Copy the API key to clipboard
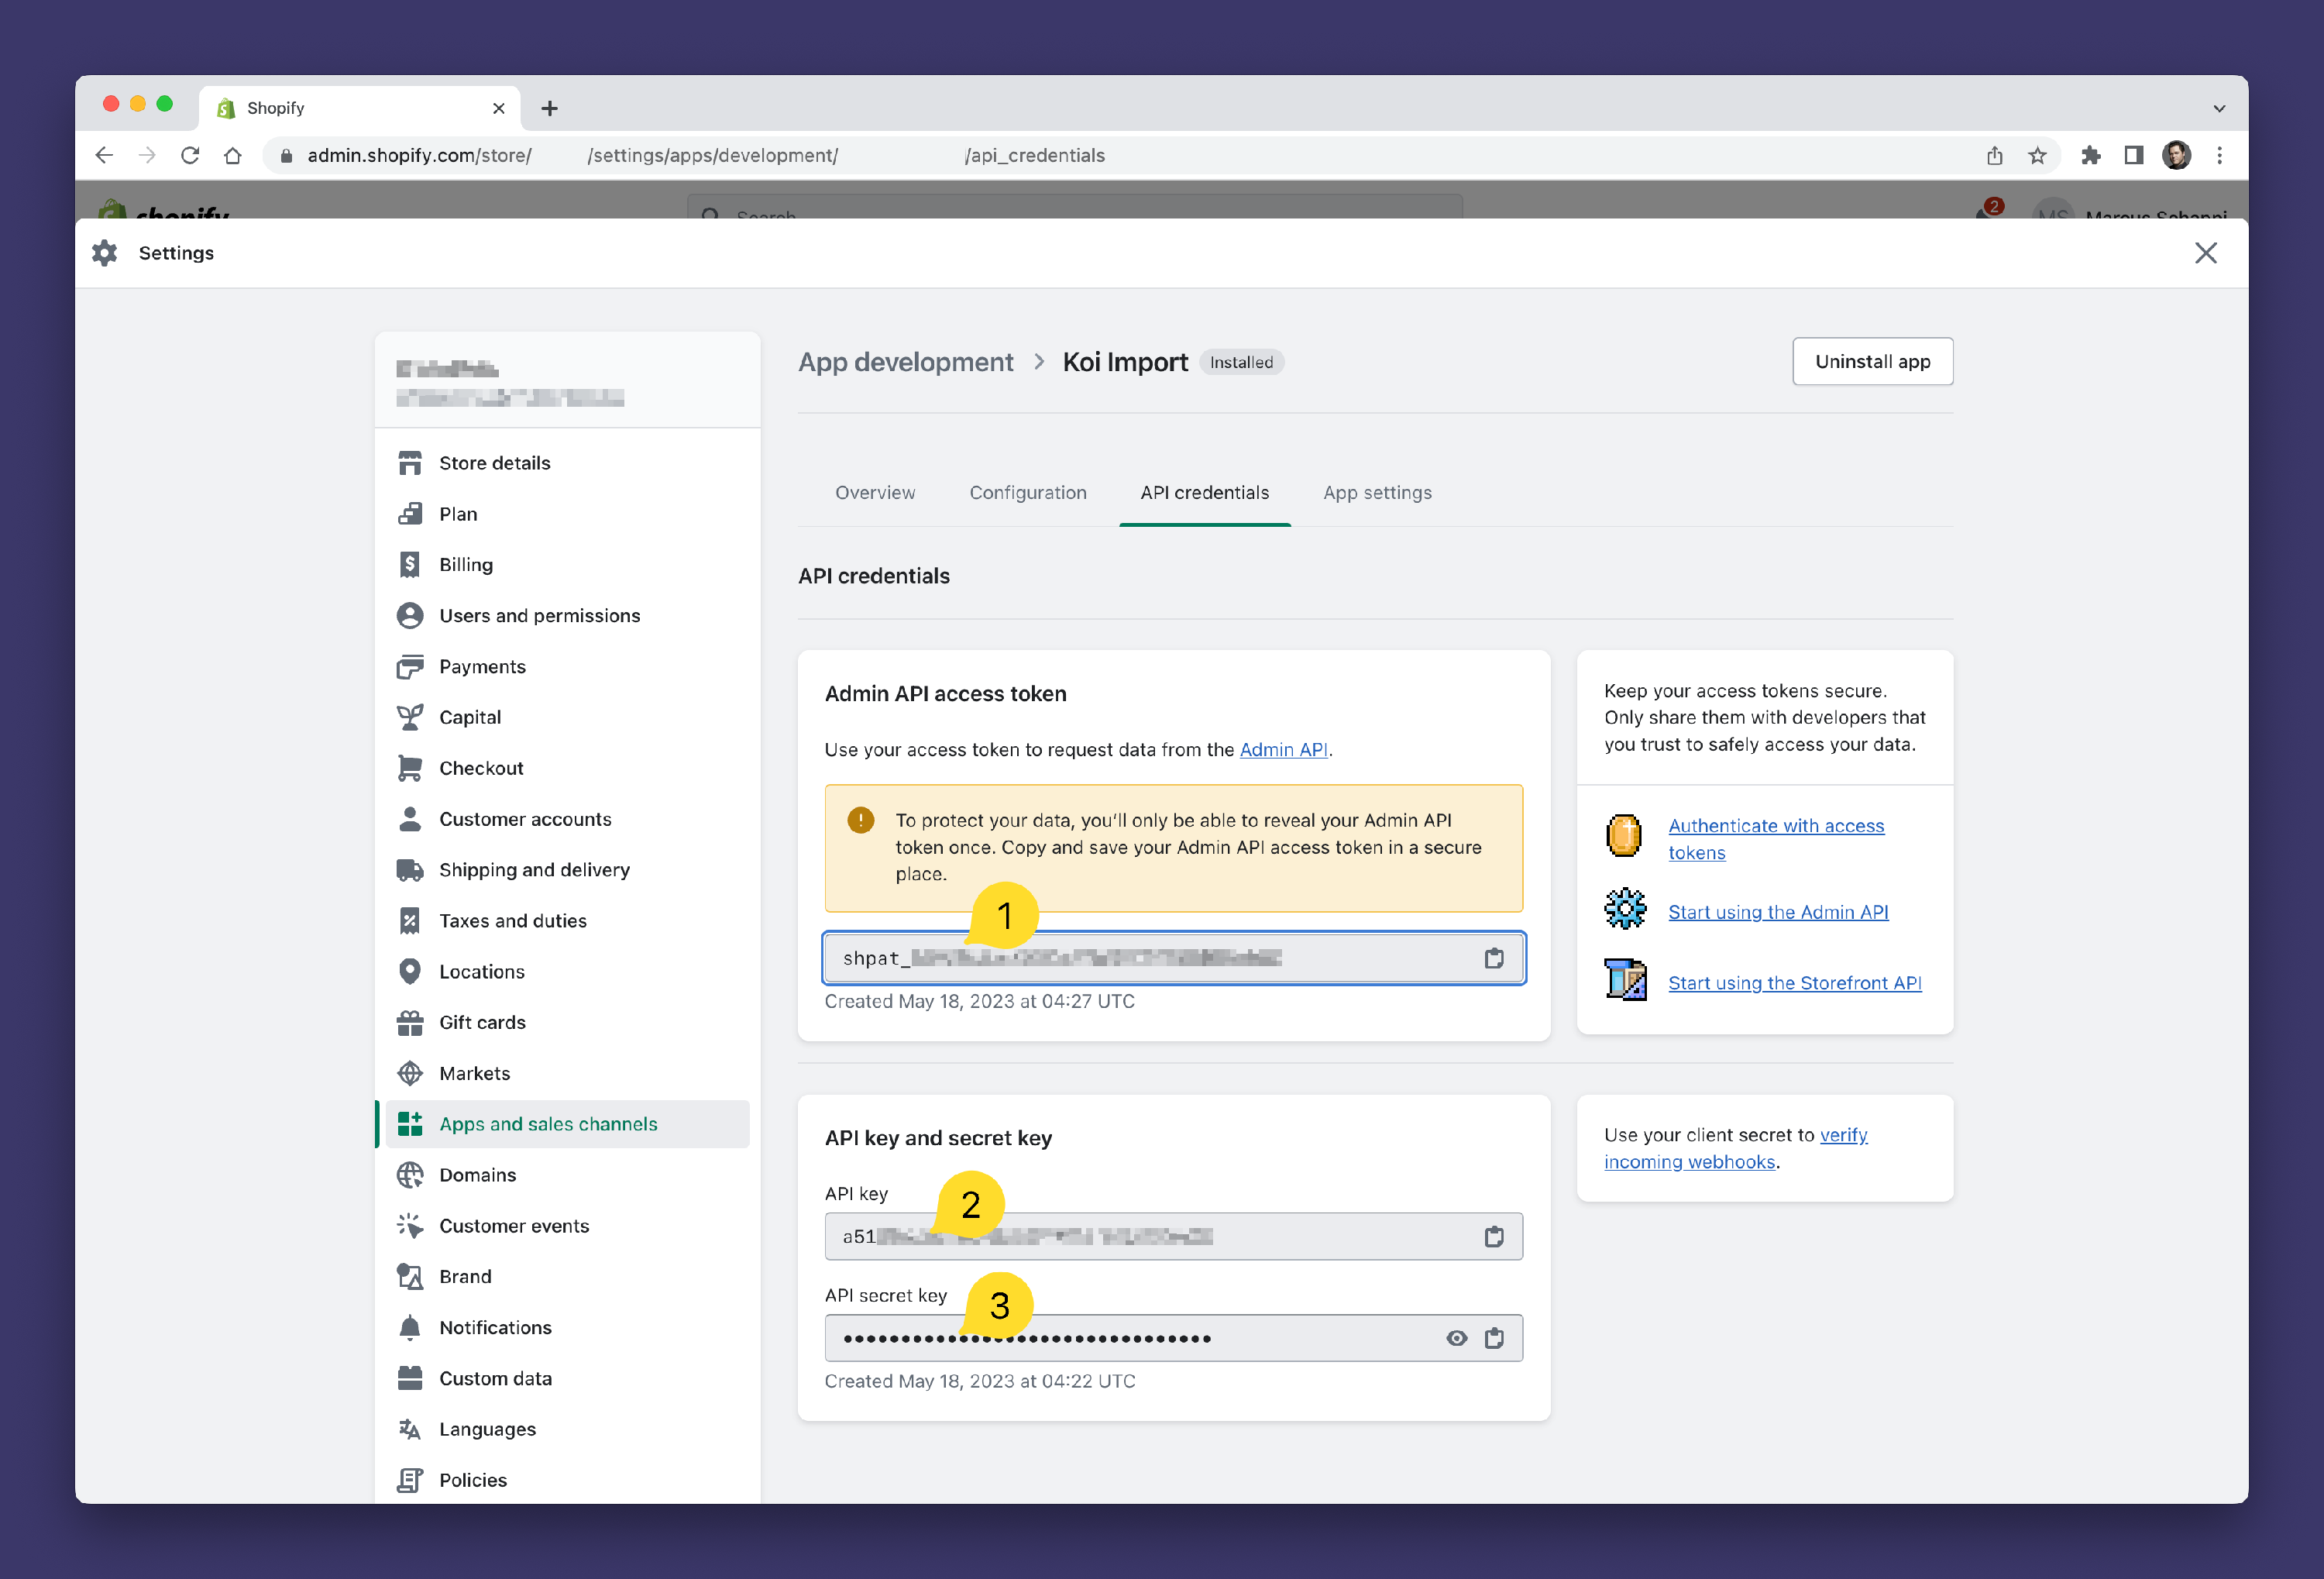The height and width of the screenshot is (1579, 2324). [1493, 1236]
